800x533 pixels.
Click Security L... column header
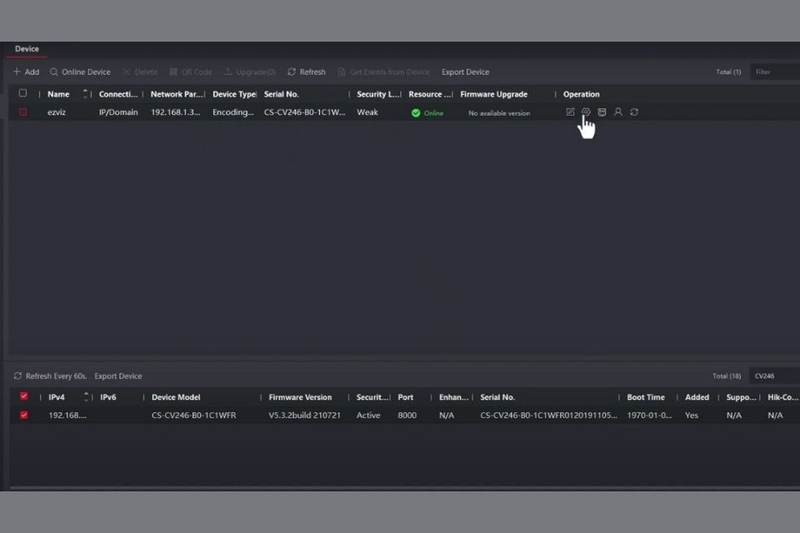tap(378, 94)
